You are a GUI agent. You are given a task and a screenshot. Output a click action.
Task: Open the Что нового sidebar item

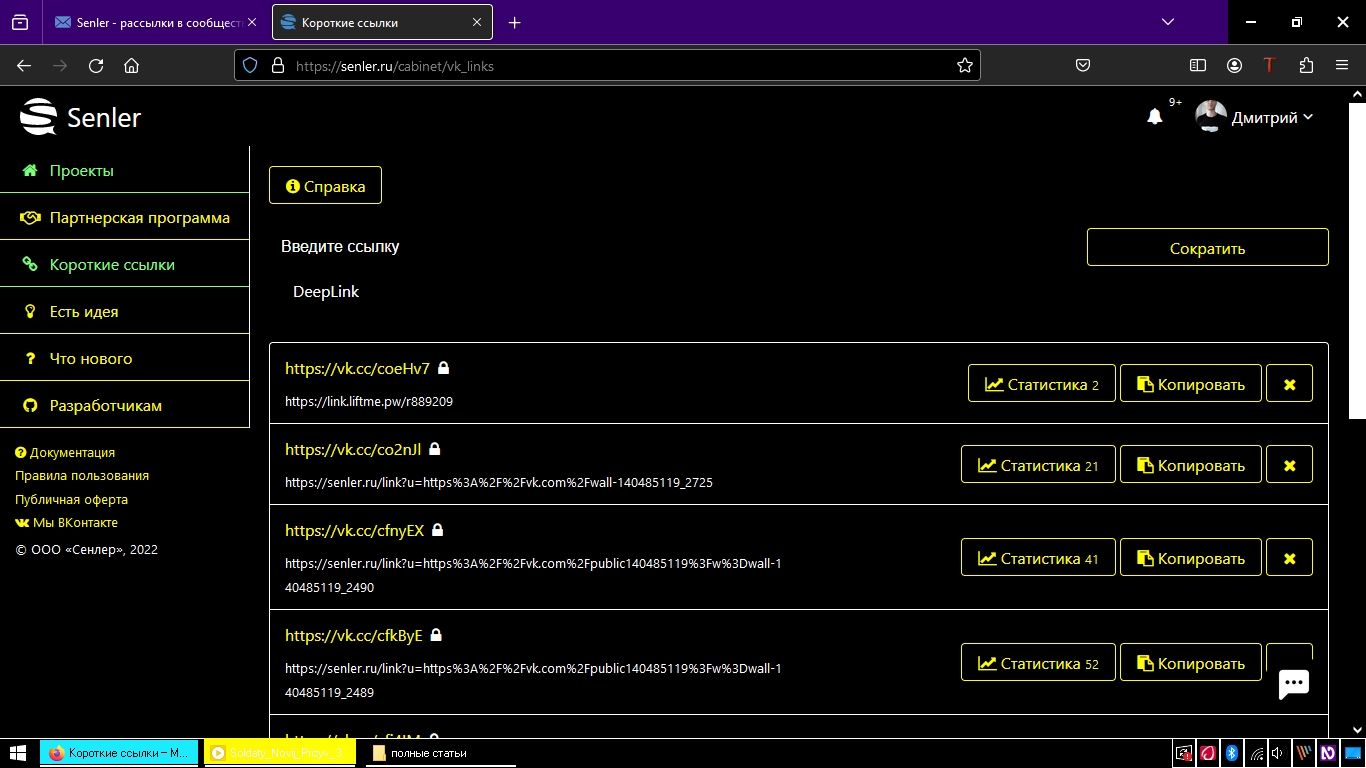(x=124, y=358)
